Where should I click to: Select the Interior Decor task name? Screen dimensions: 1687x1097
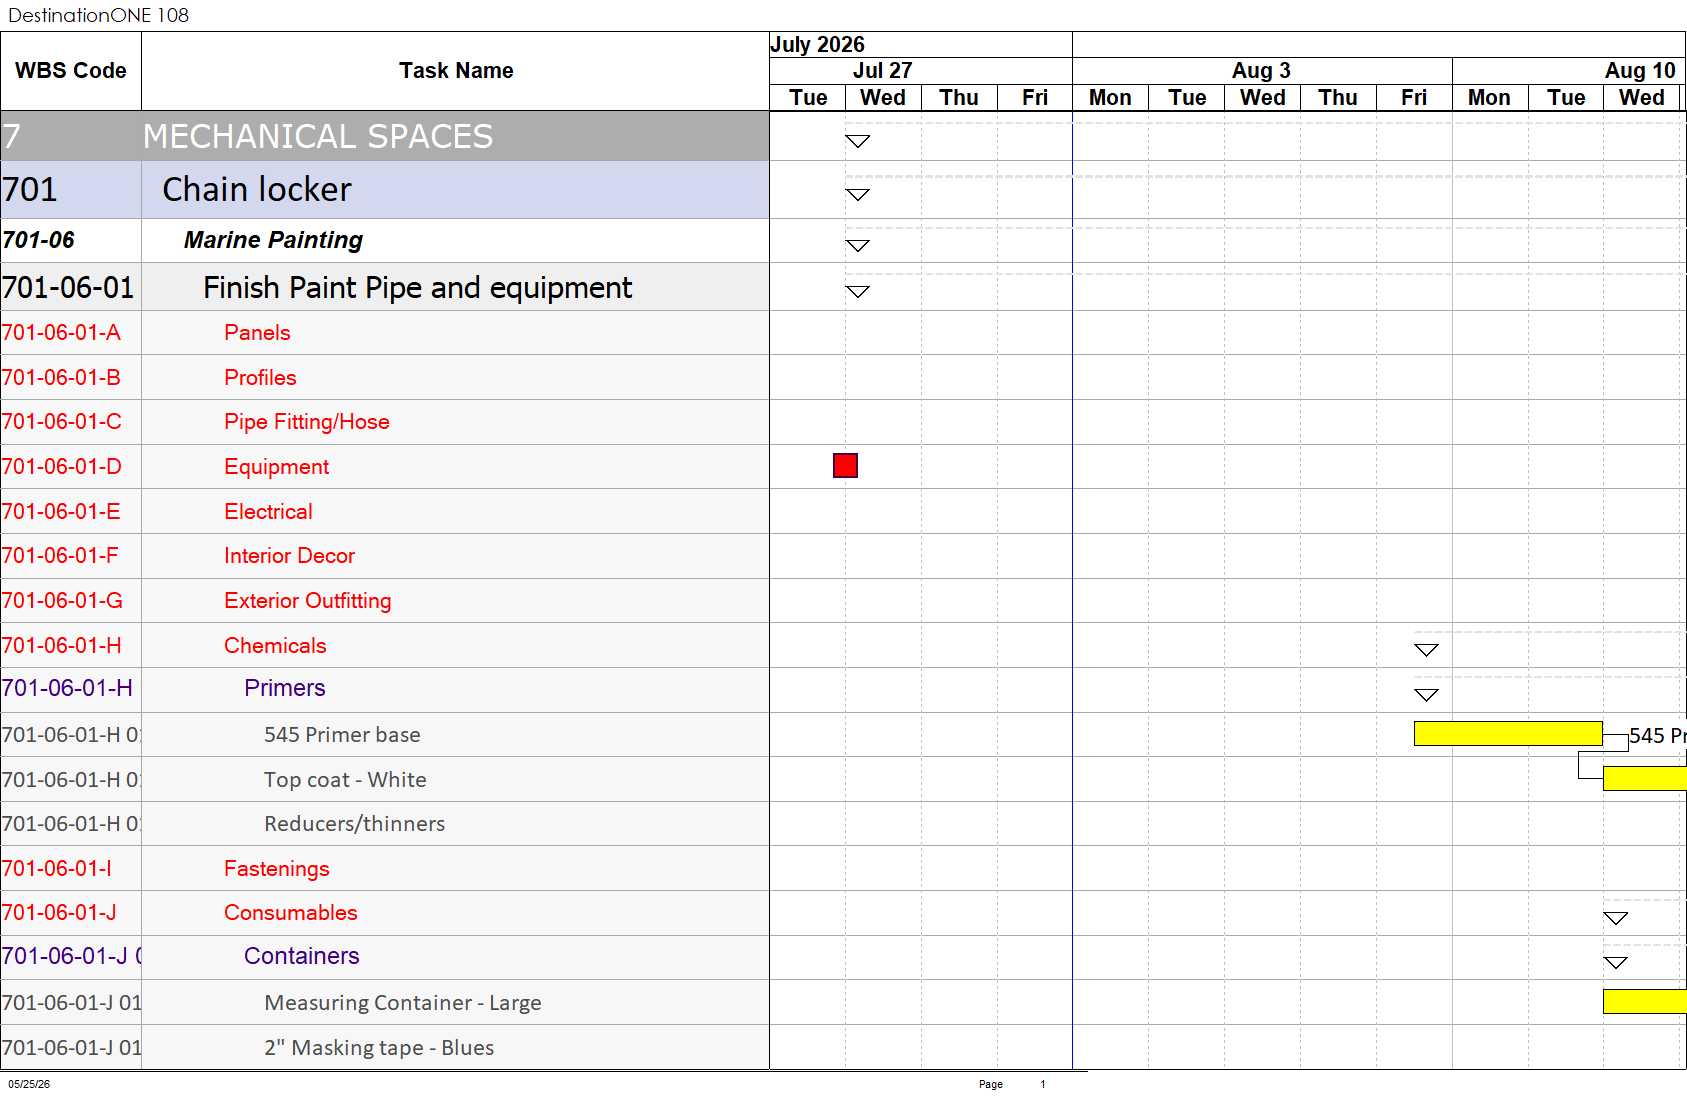pos(289,556)
